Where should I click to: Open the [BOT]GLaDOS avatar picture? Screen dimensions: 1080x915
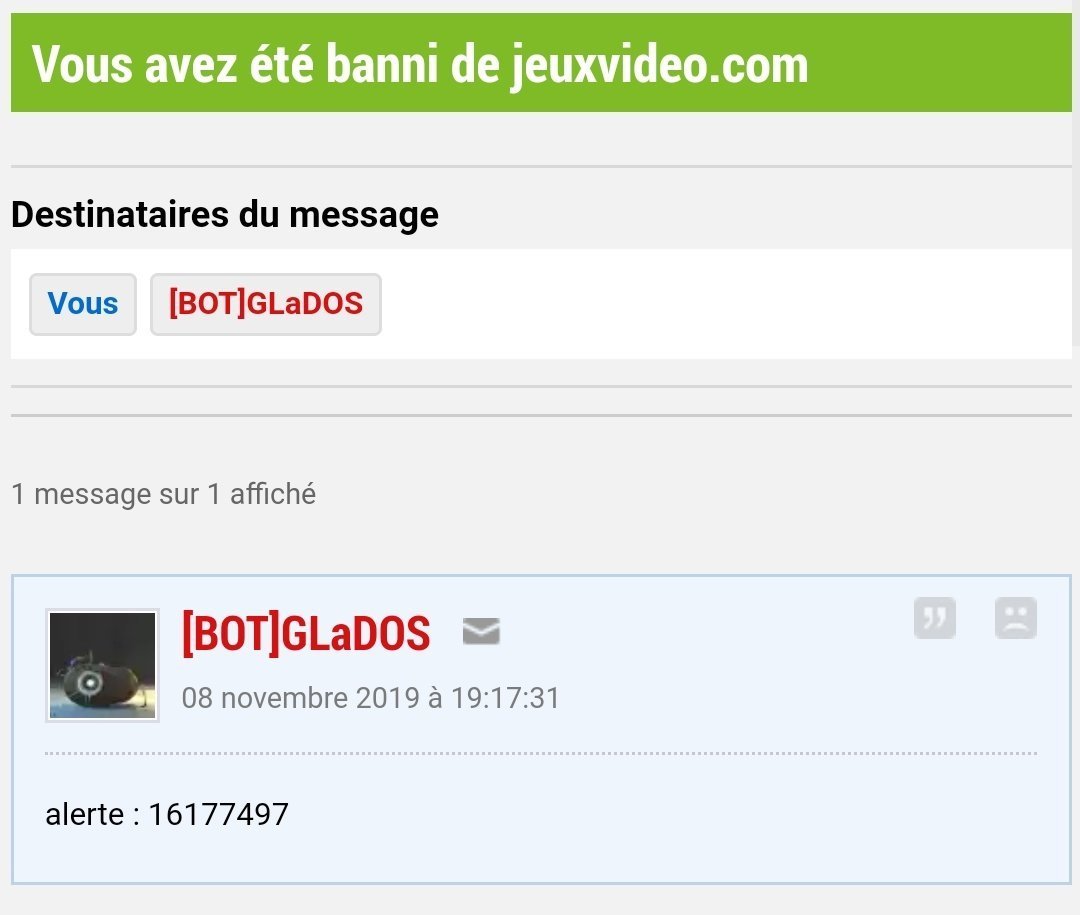point(103,666)
